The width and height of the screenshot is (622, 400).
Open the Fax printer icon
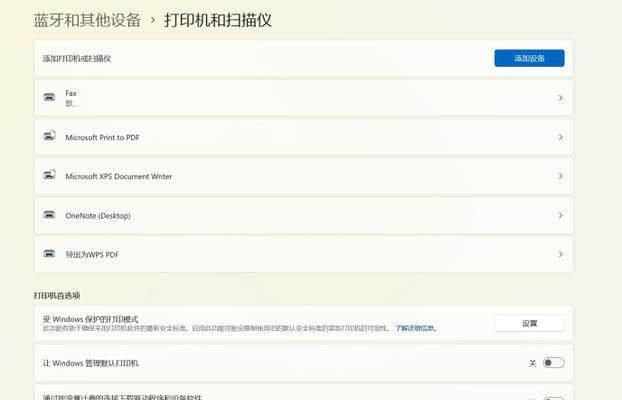[49, 98]
